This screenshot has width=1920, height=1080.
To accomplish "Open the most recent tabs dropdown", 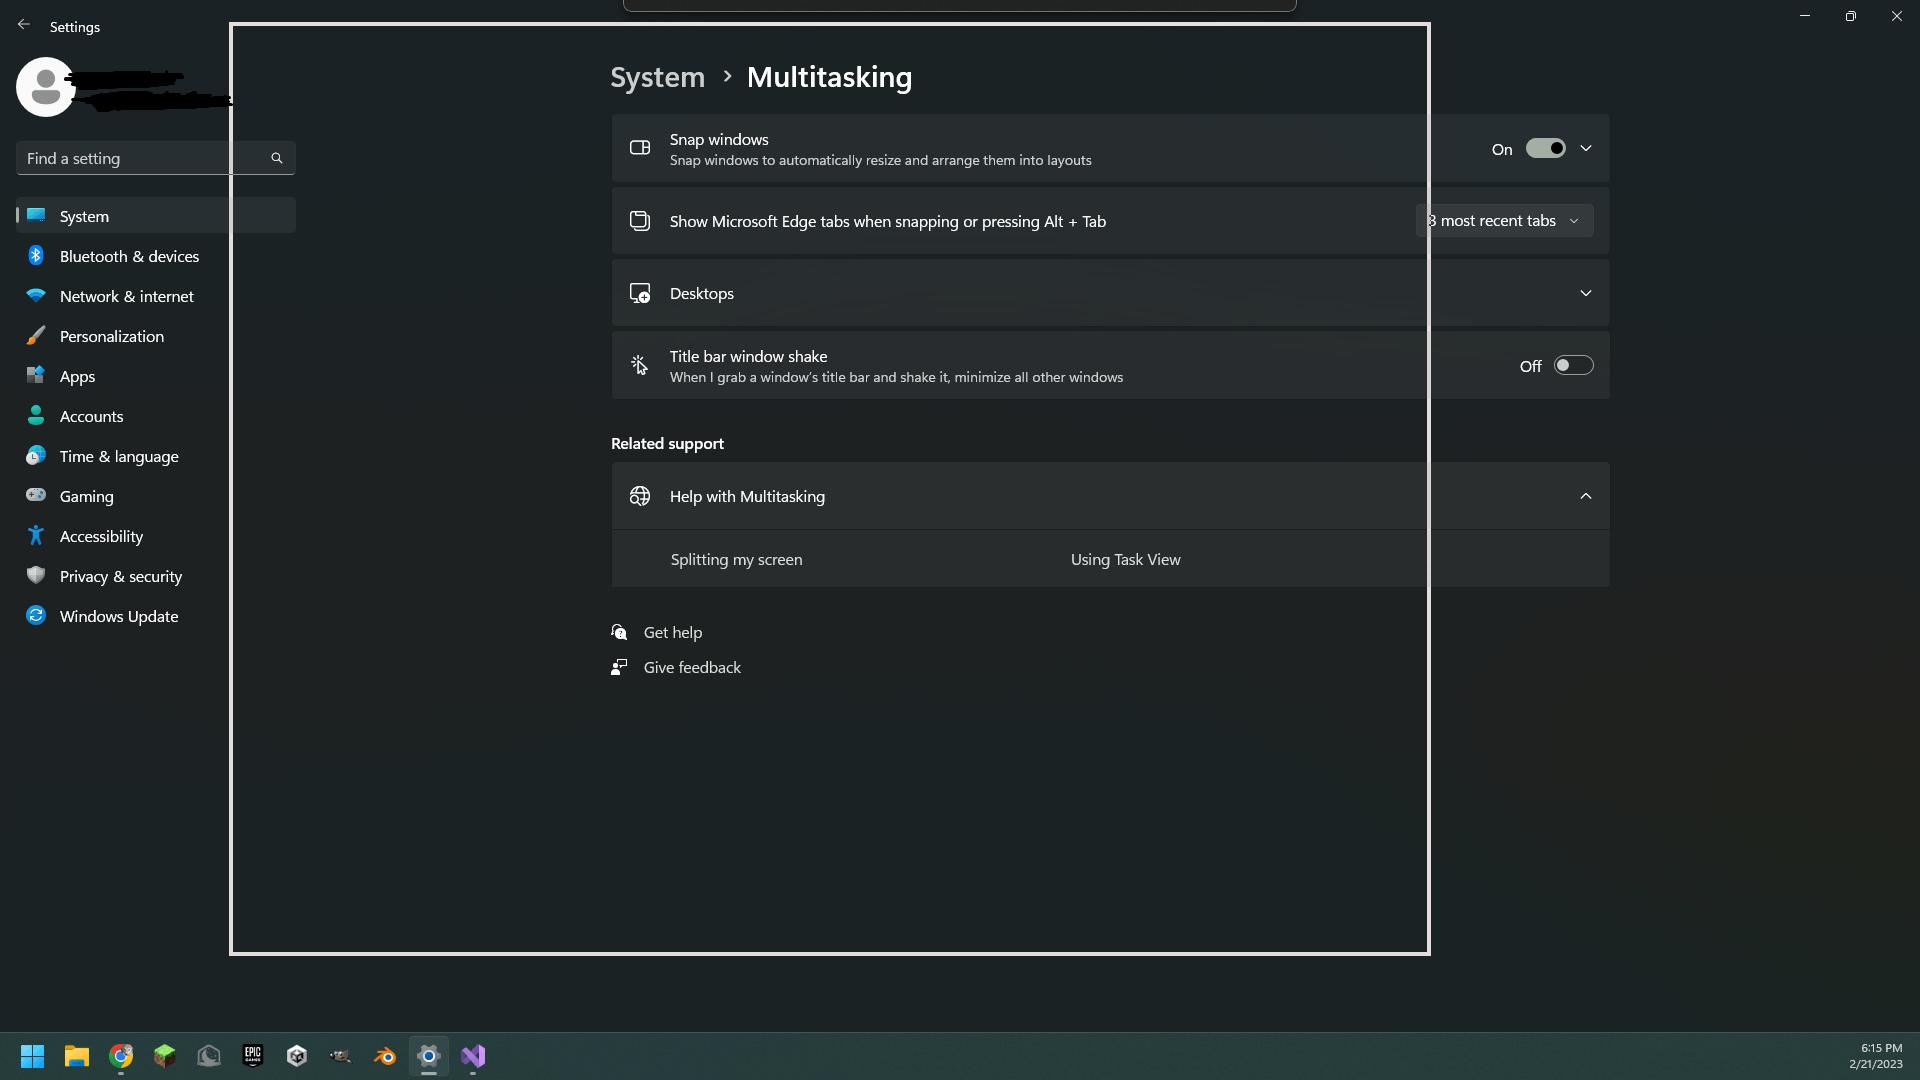I will [x=1504, y=221].
